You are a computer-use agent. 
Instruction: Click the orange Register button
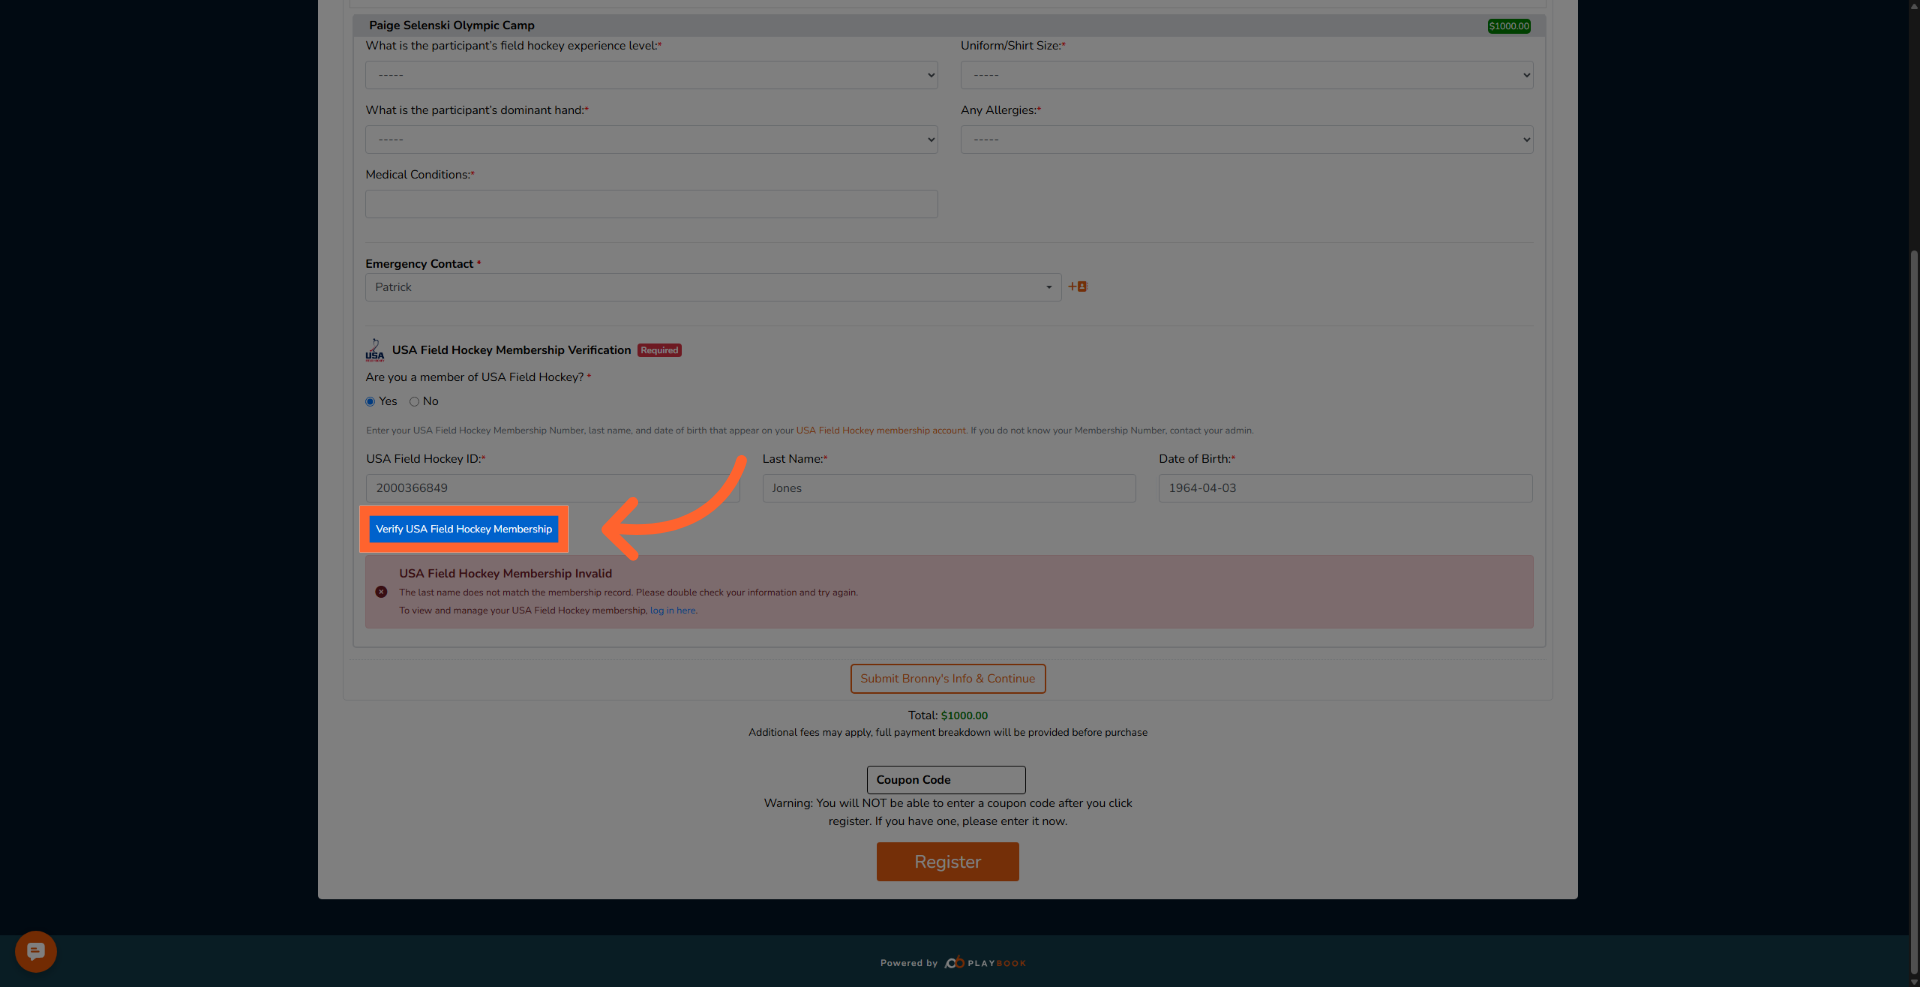948,862
